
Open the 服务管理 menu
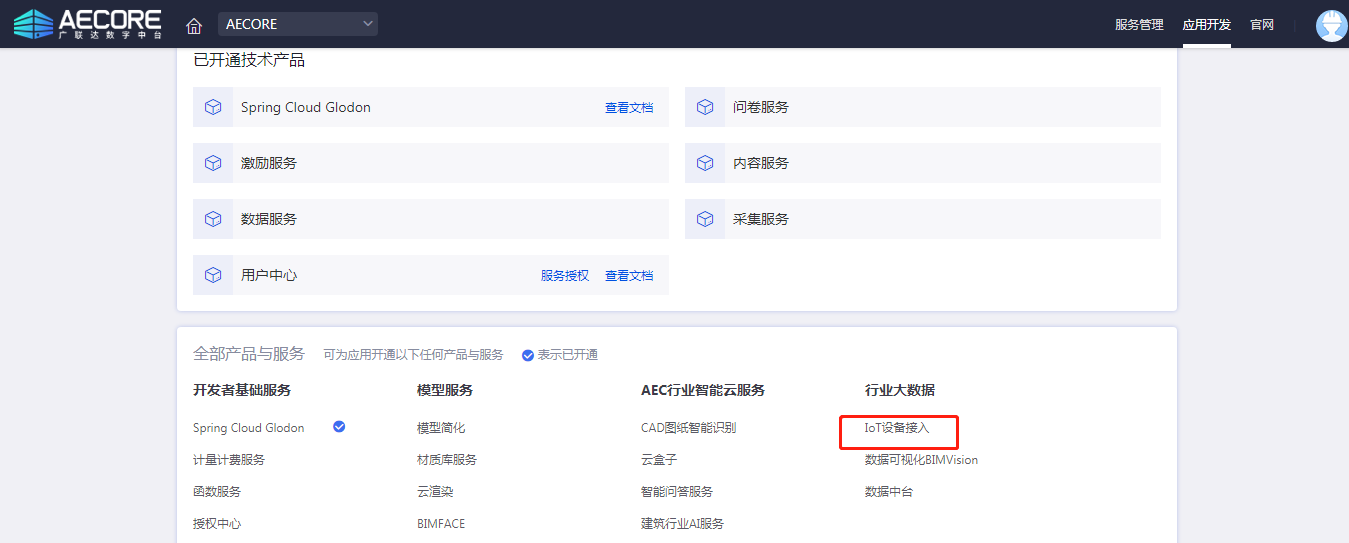1139,25
